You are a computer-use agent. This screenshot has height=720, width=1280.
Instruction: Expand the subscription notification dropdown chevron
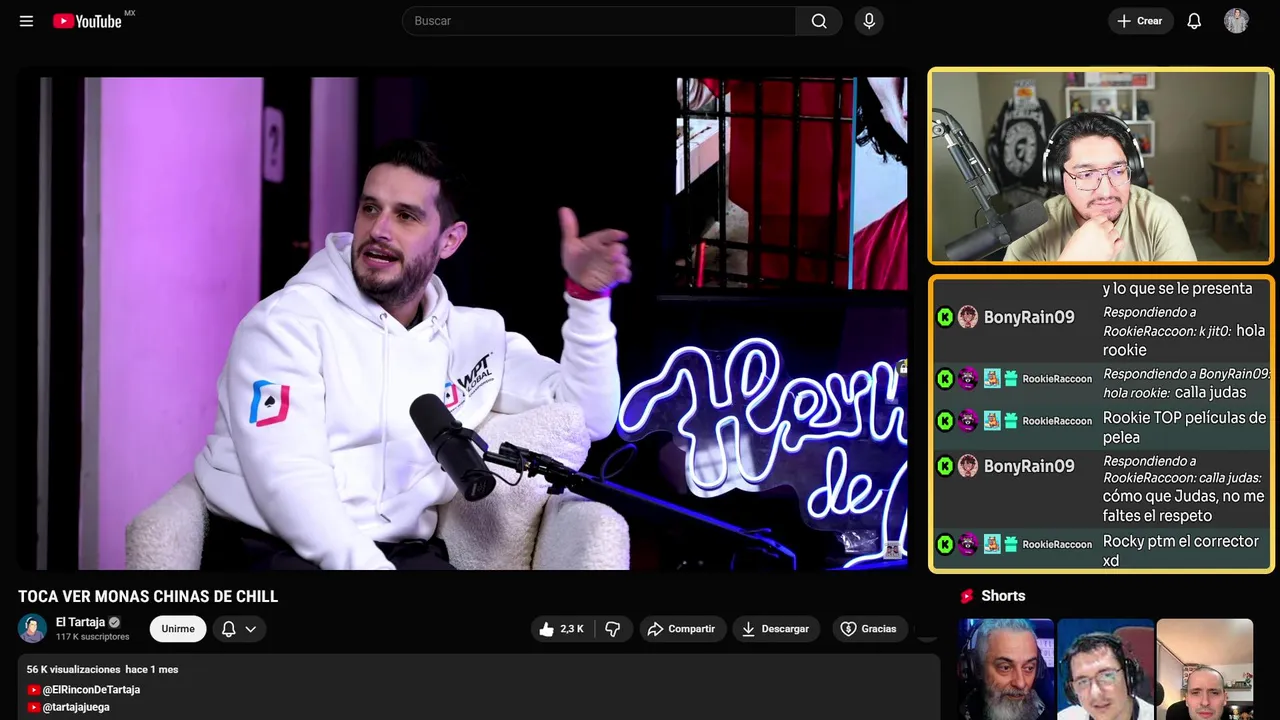[251, 629]
